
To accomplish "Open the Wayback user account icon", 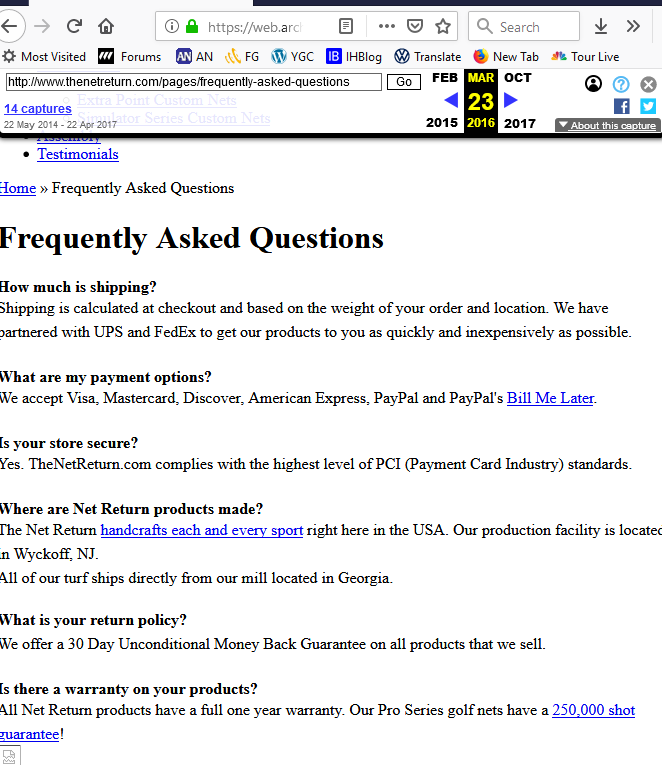I will tap(593, 84).
